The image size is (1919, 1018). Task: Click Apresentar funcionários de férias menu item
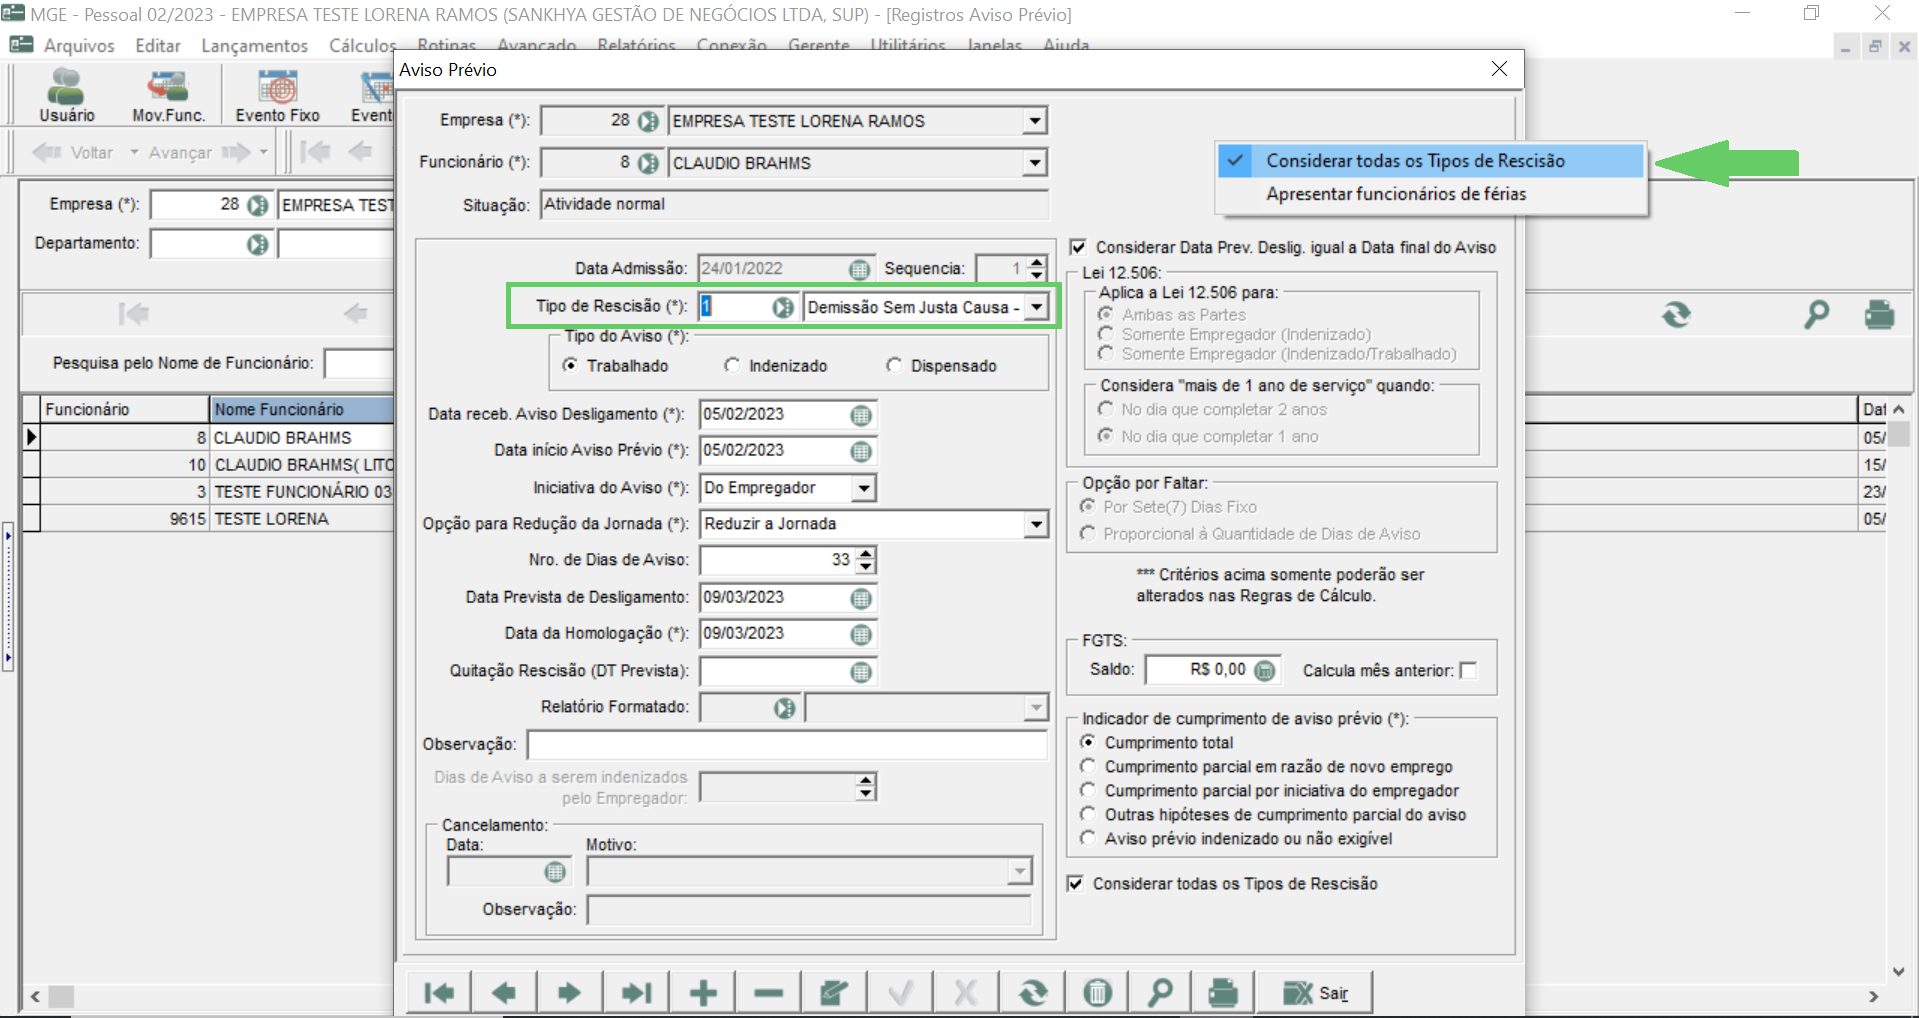[x=1431, y=194]
